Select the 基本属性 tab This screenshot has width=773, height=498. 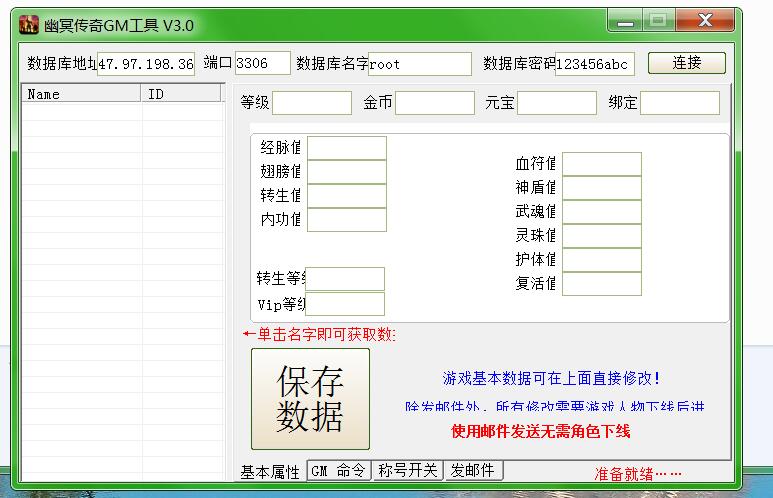pyautogui.click(x=269, y=472)
